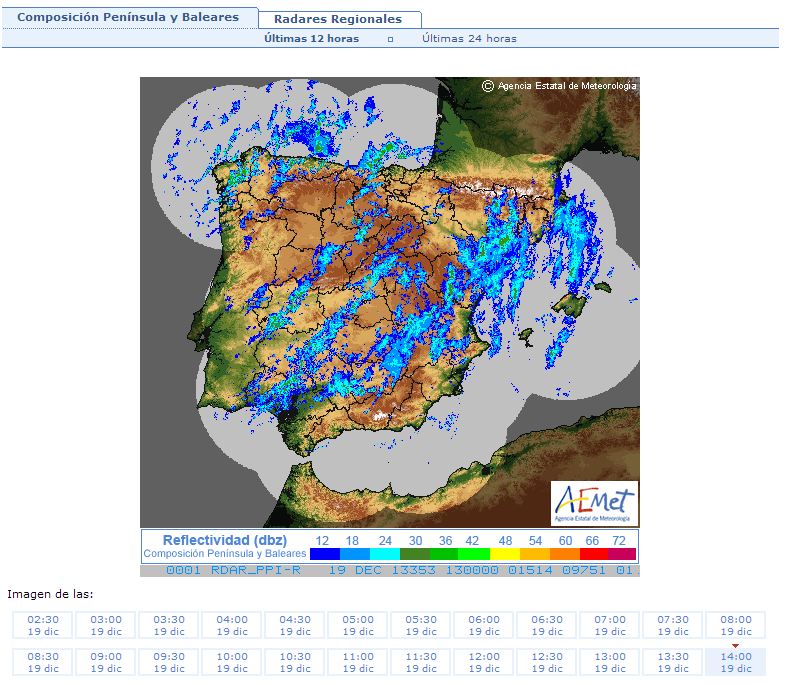Load the 05:30 19 dic image
Image resolution: width=802 pixels, height=685 pixels.
coord(421,625)
